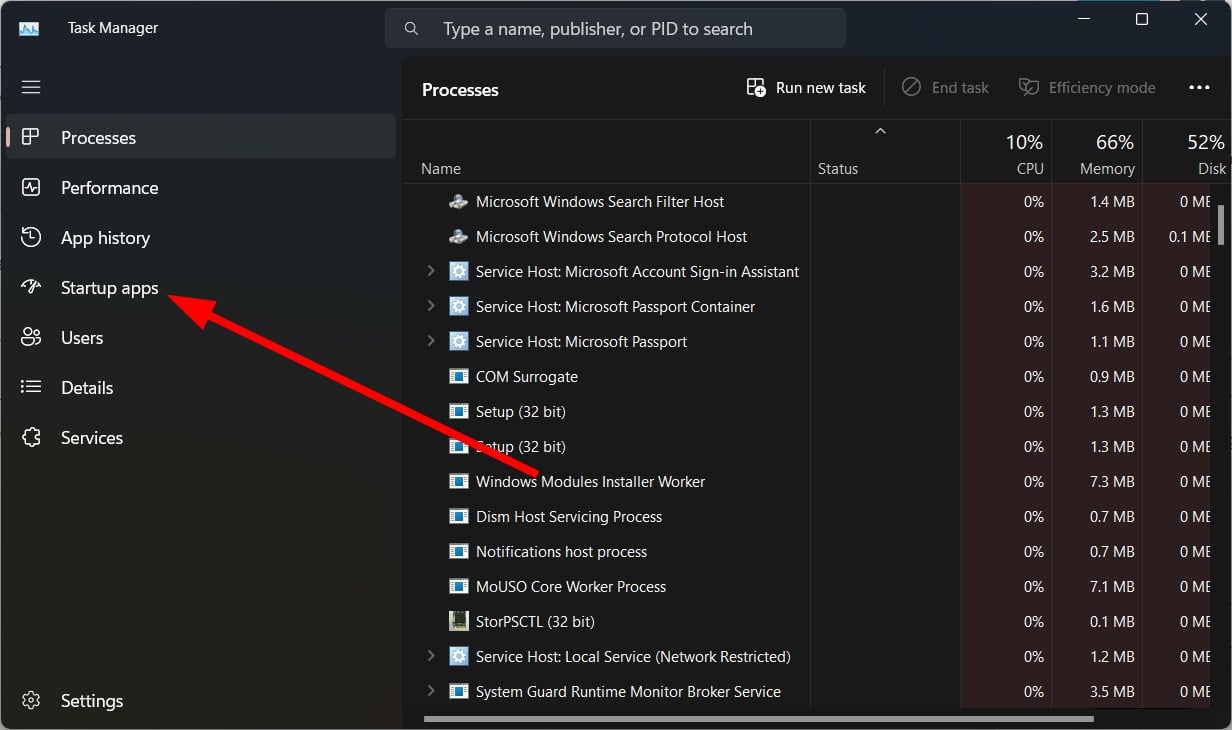Click the App history clock icon
Screen dimensions: 1232x730
click(31, 237)
